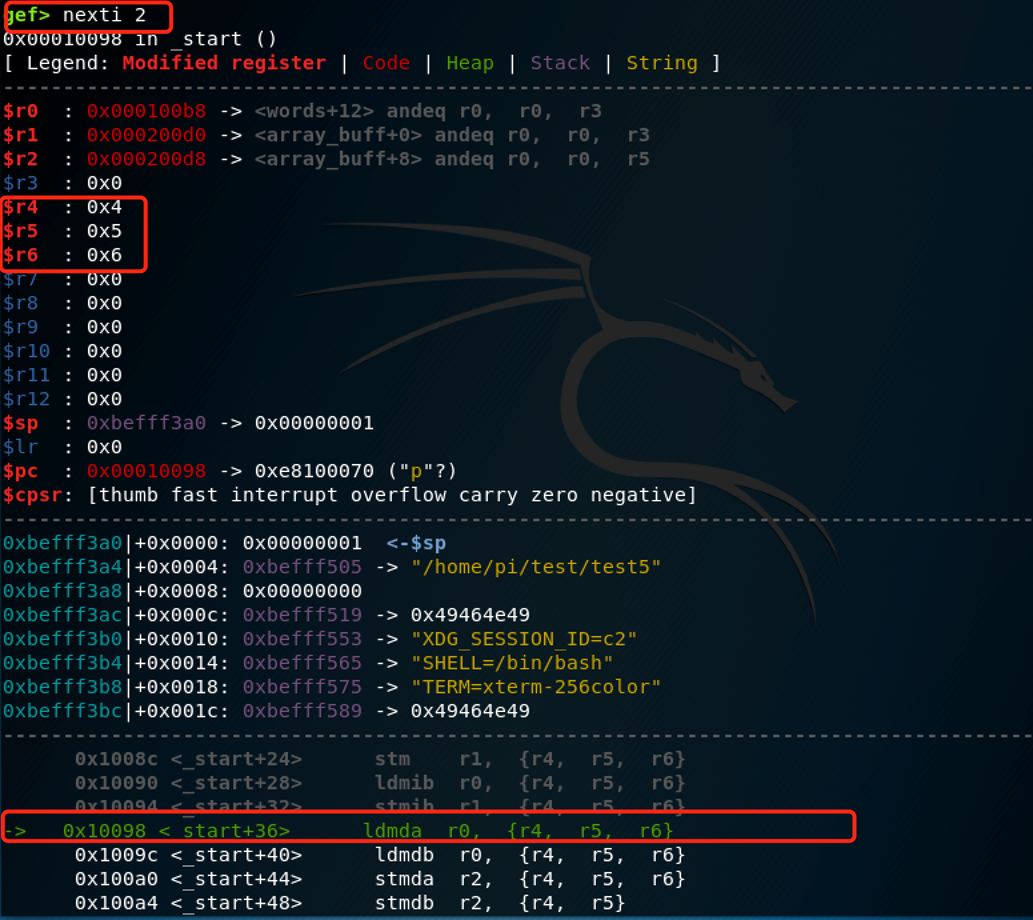Select the 'Modified register' legend label
The height and width of the screenshot is (920, 1033).
tap(224, 63)
